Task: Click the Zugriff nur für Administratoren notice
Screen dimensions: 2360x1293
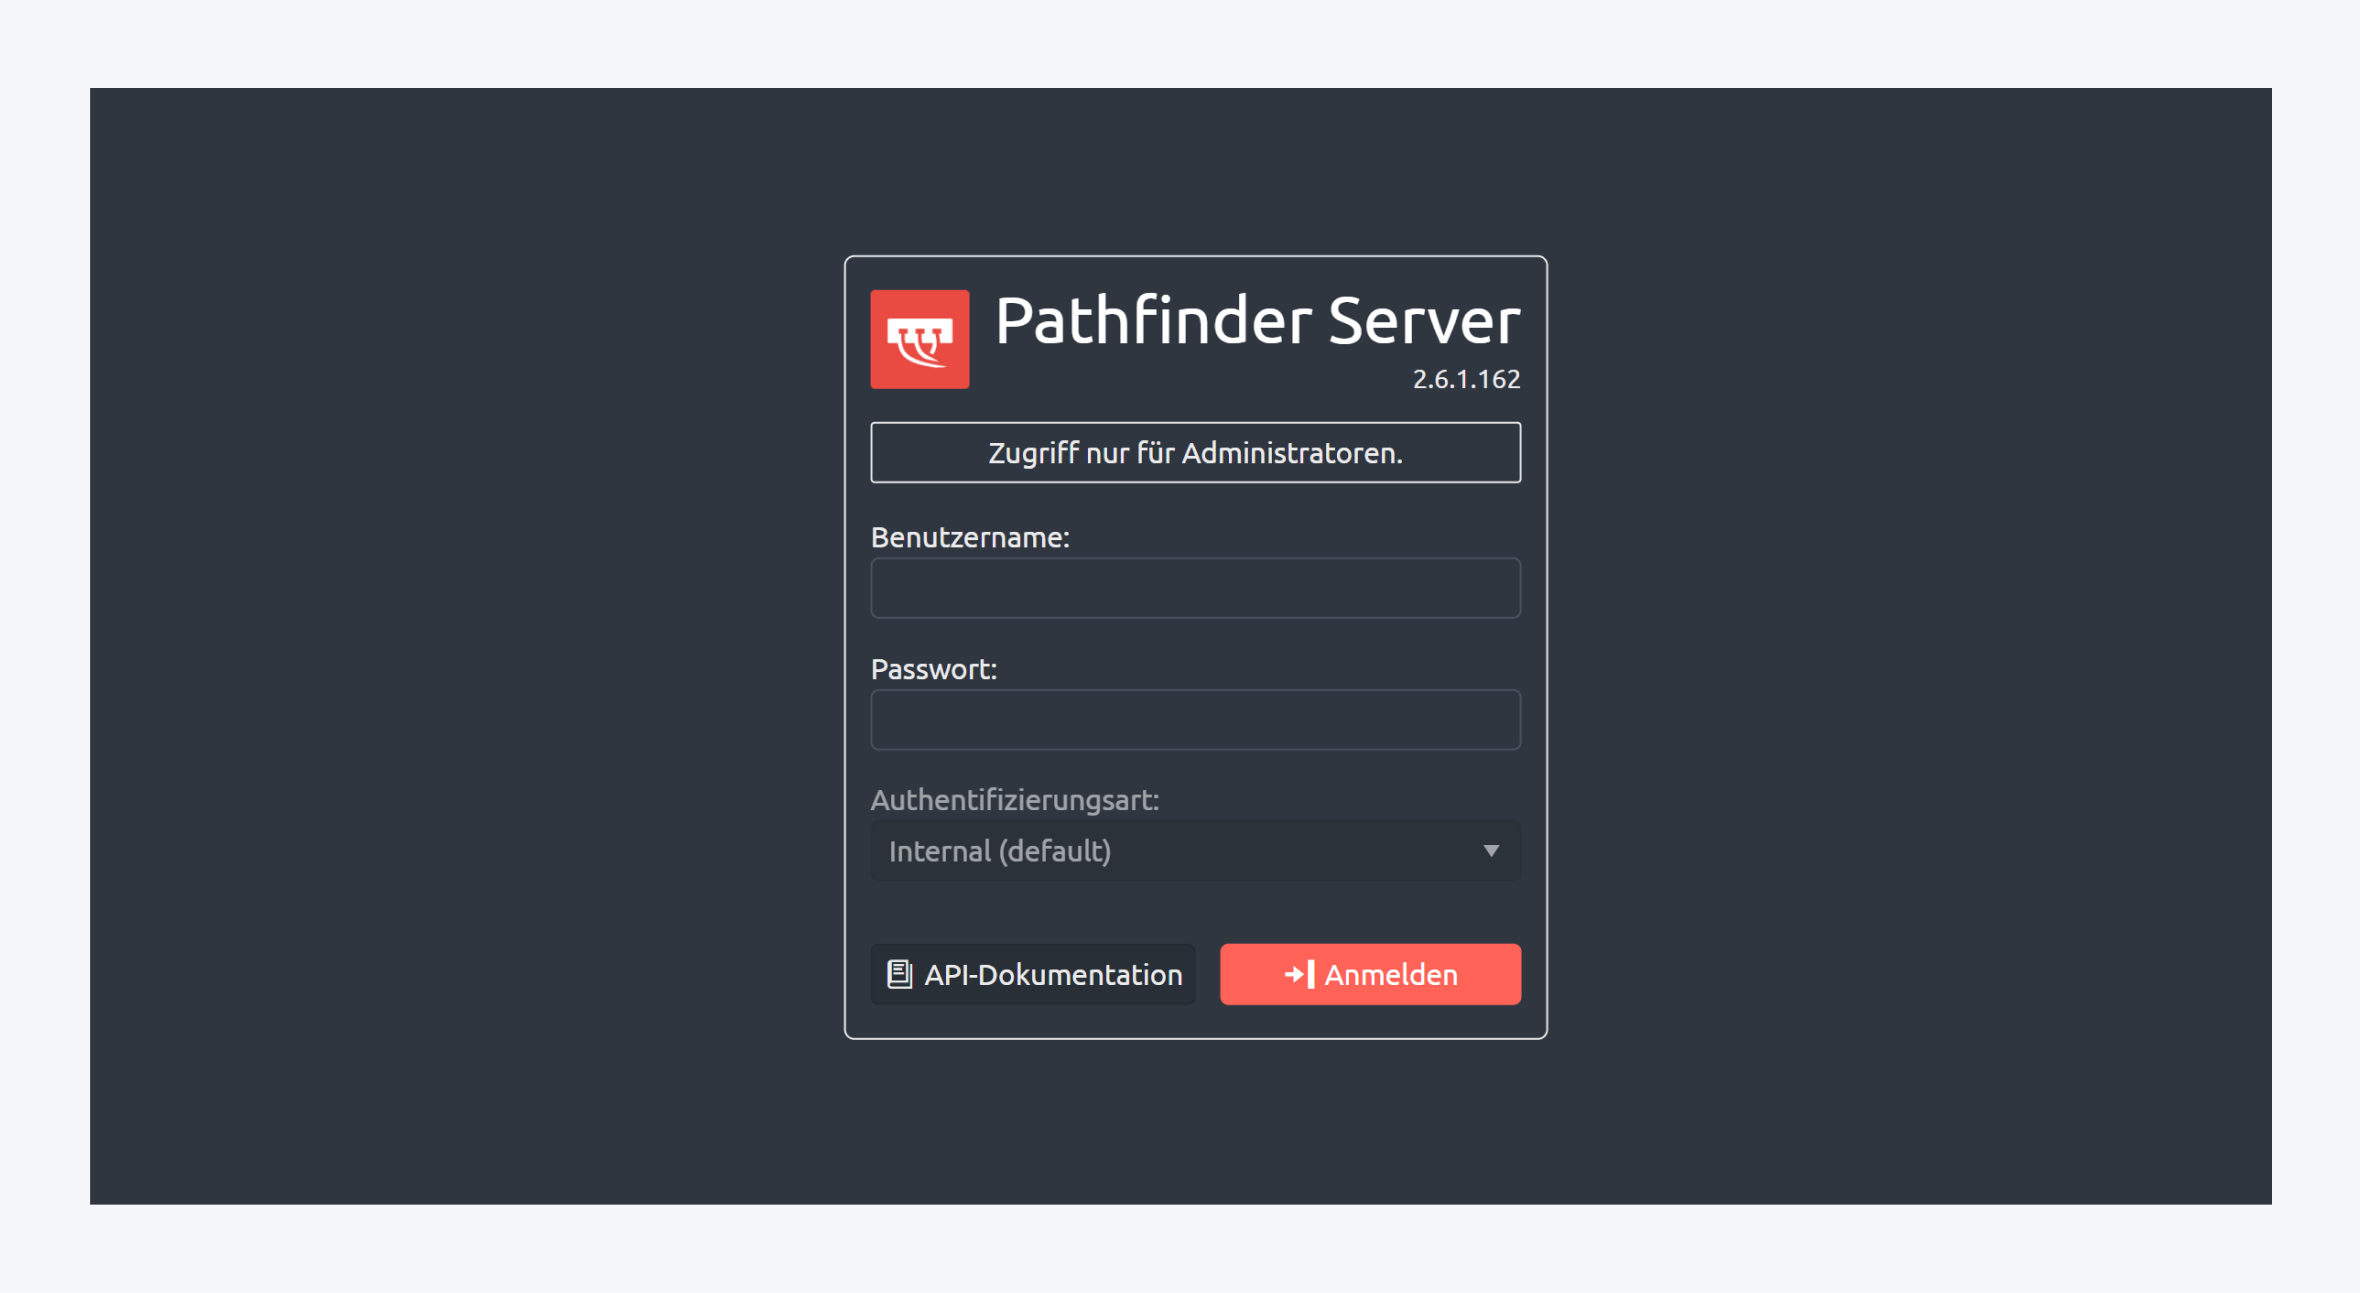Action: [x=1195, y=452]
